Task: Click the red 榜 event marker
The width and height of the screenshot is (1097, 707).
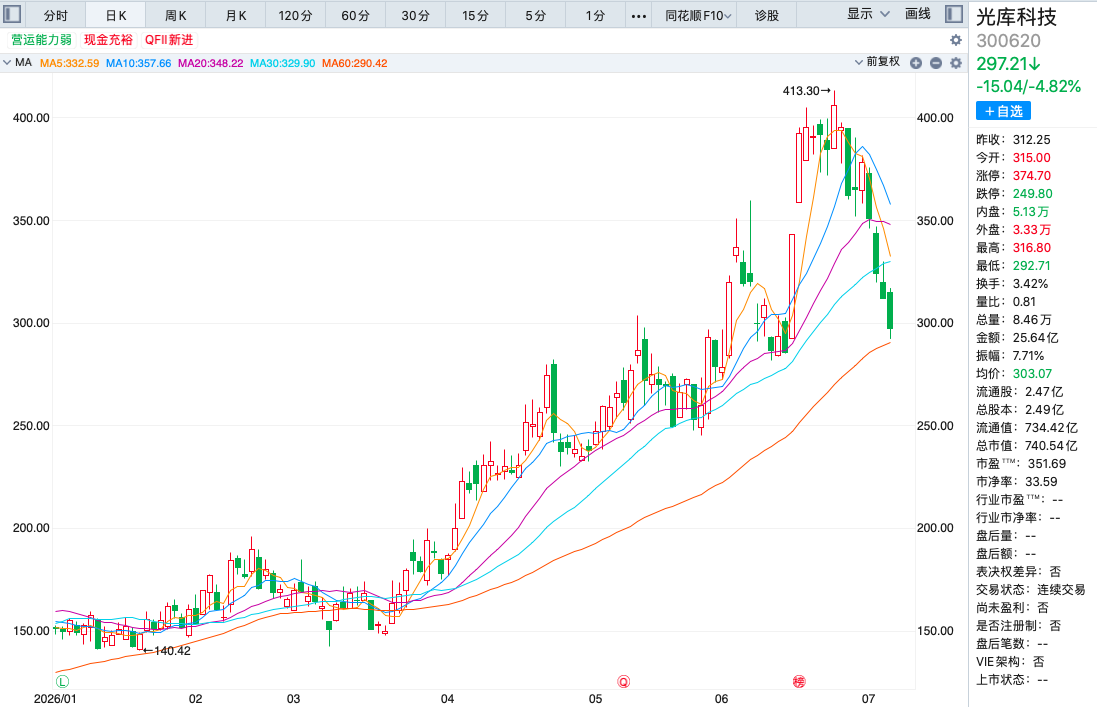Action: 799,681
